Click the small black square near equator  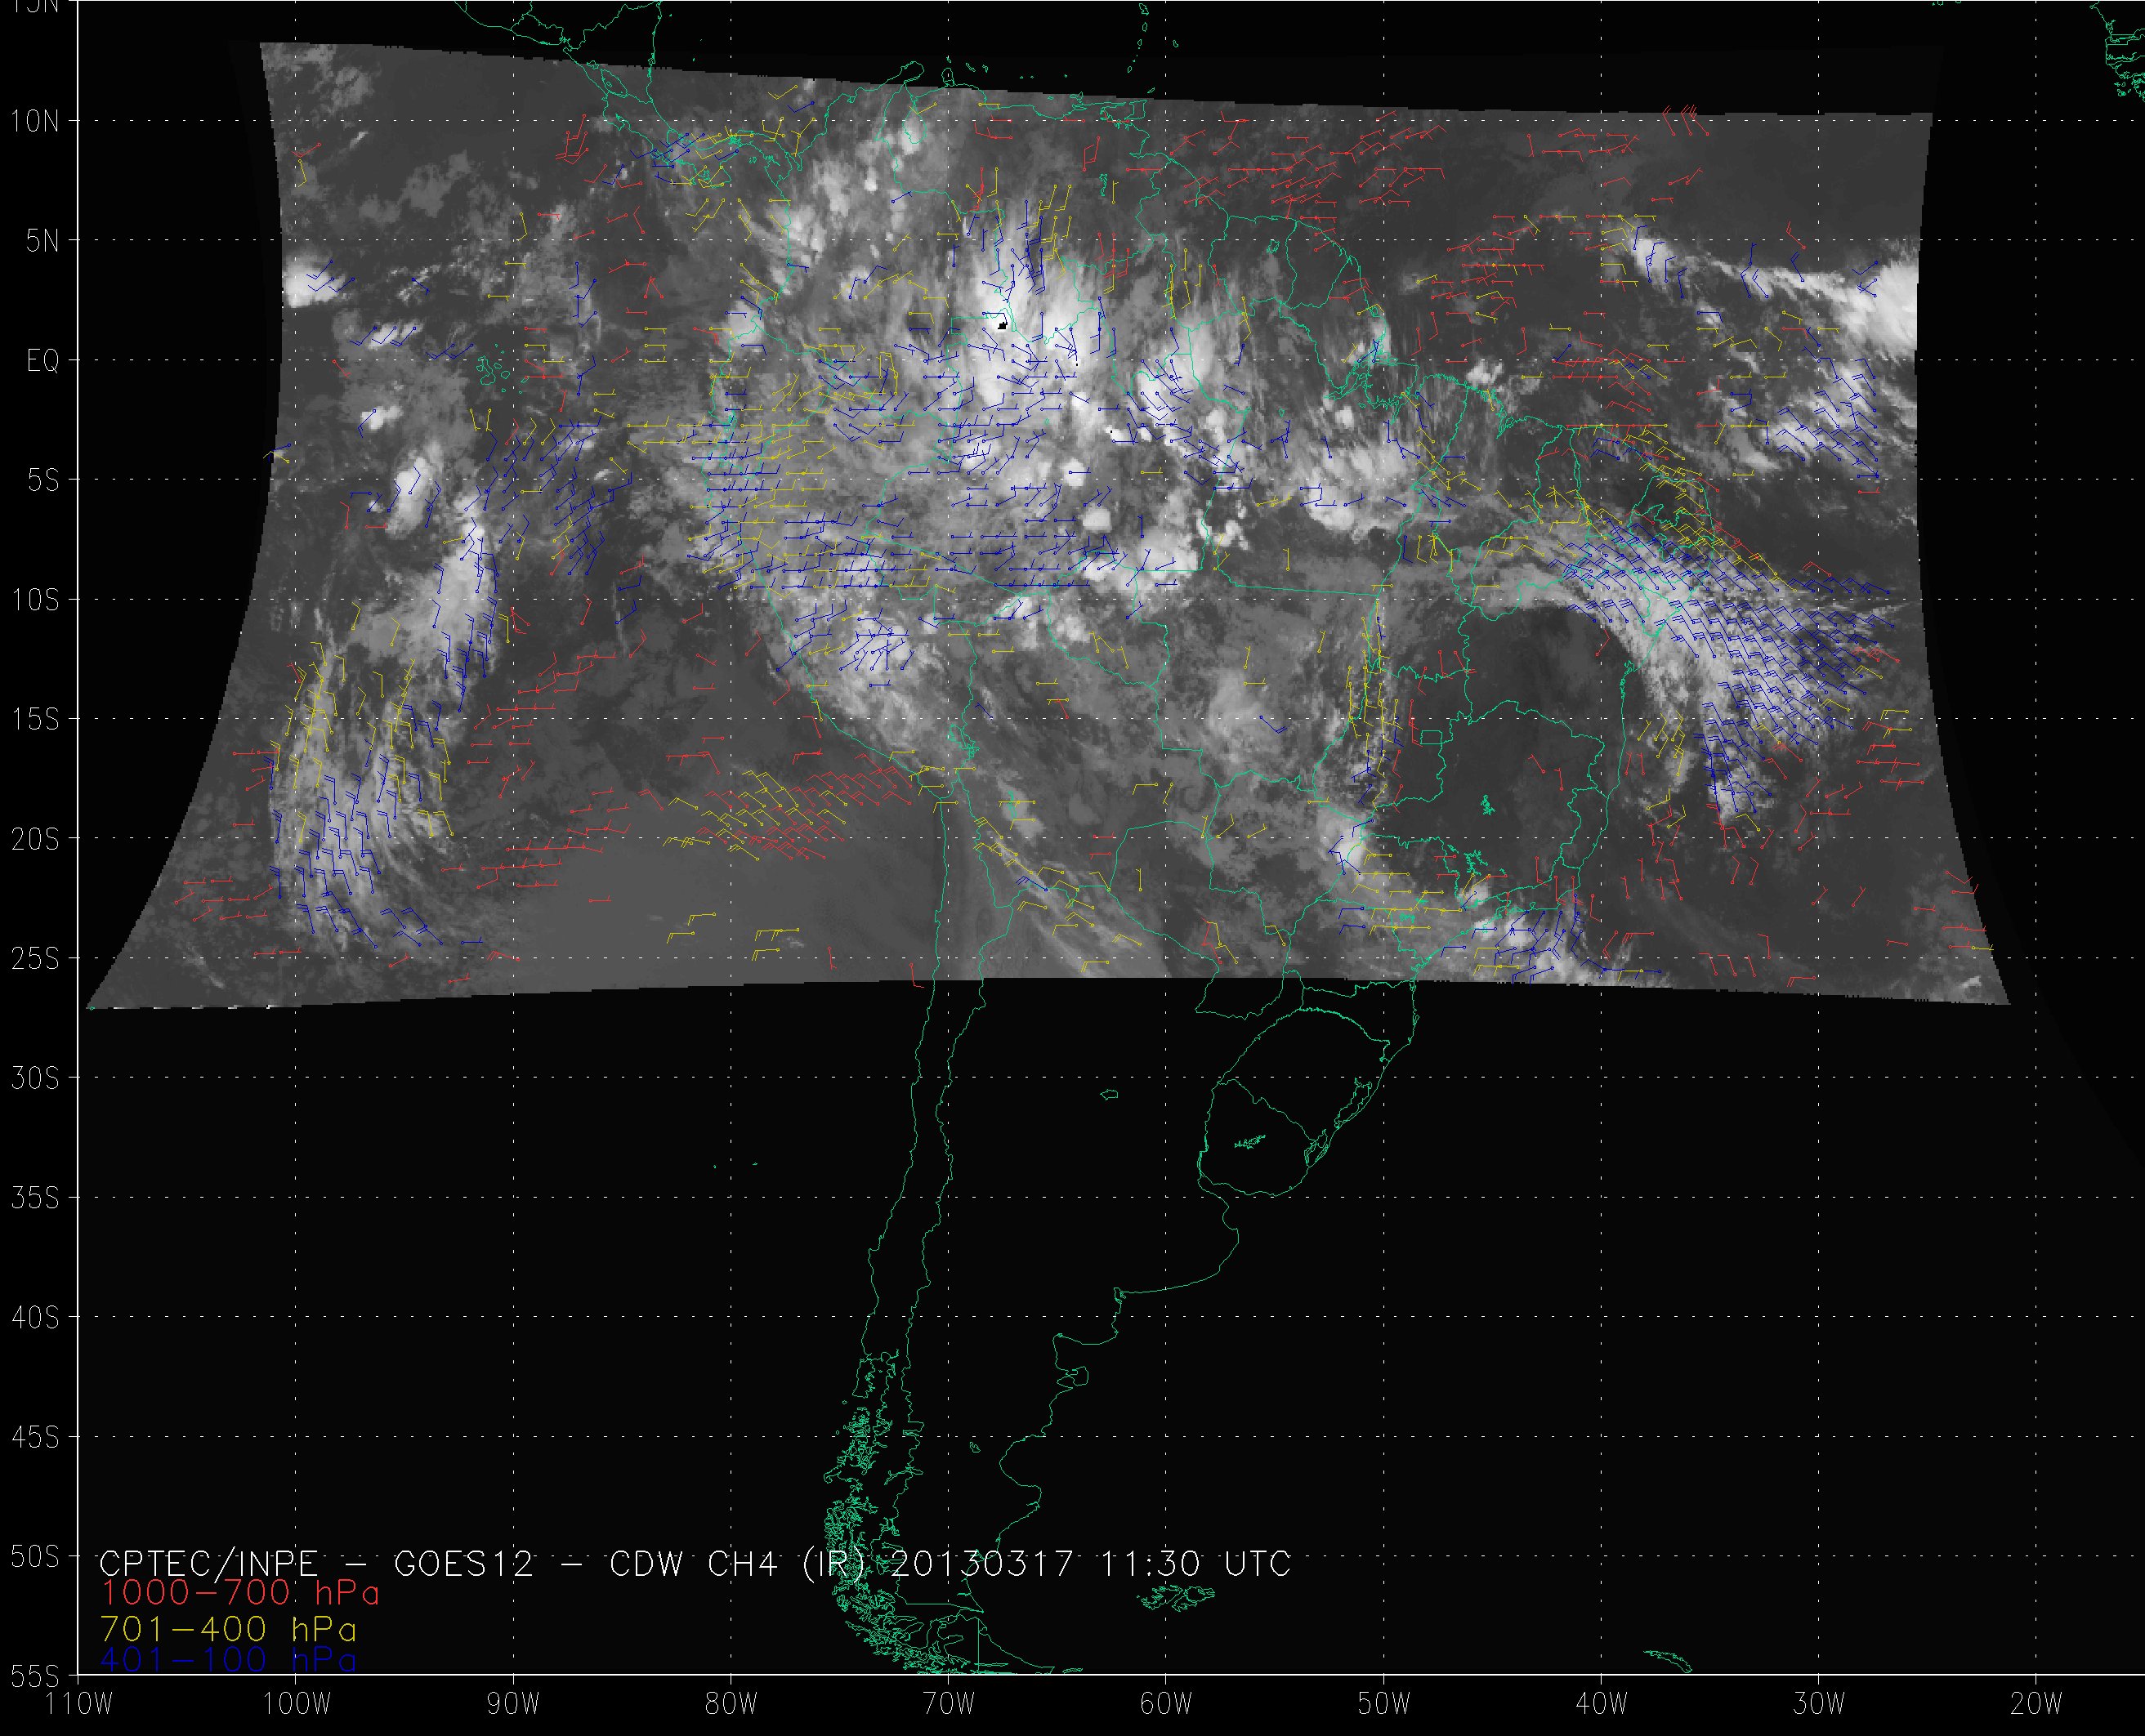pos(1002,325)
